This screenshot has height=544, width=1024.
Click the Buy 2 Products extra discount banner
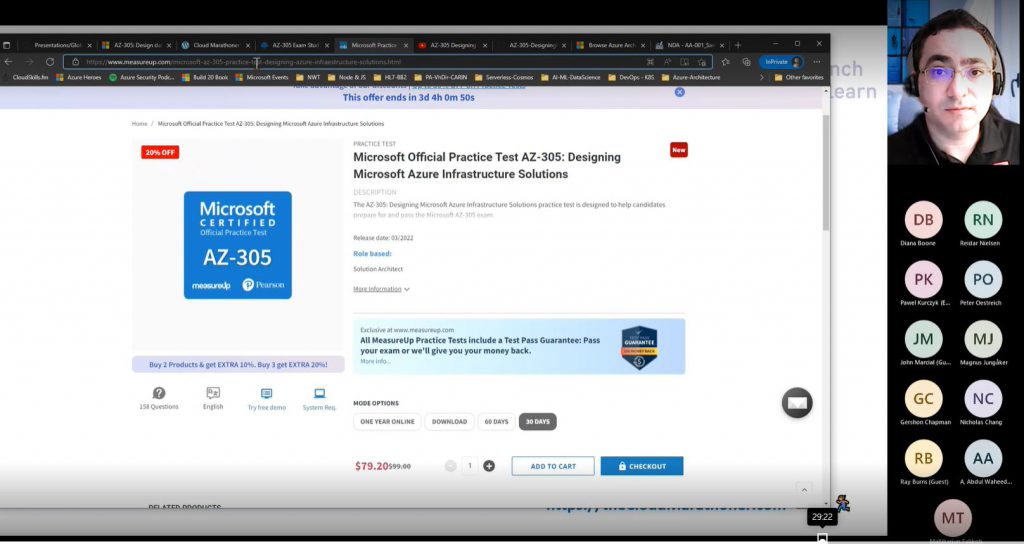click(238, 364)
